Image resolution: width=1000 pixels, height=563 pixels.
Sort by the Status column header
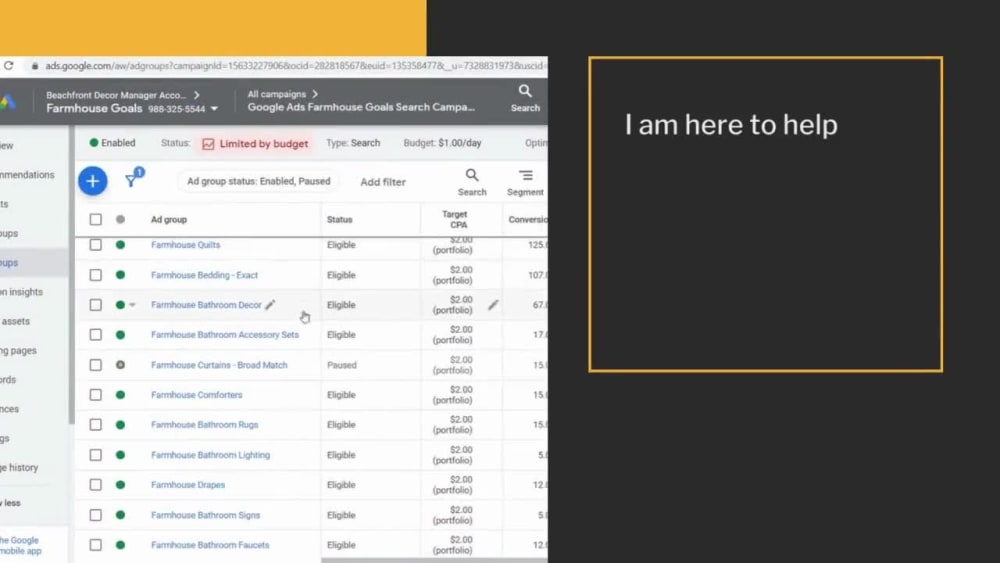coord(339,219)
